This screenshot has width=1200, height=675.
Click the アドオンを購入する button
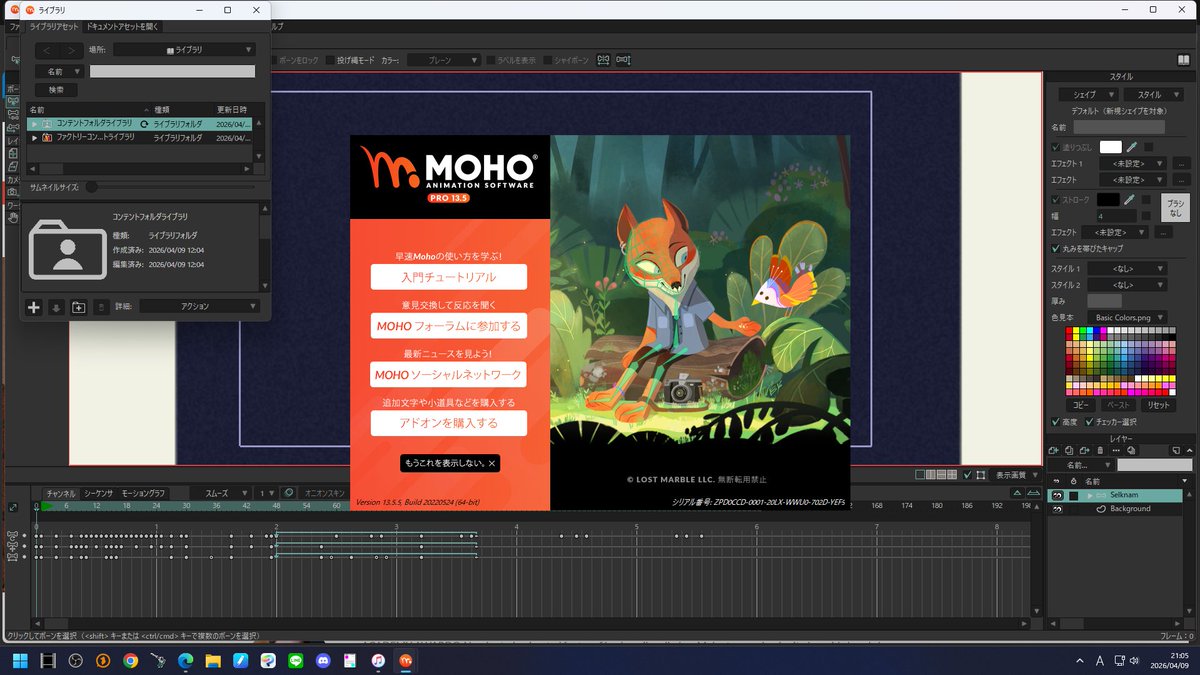coord(448,423)
